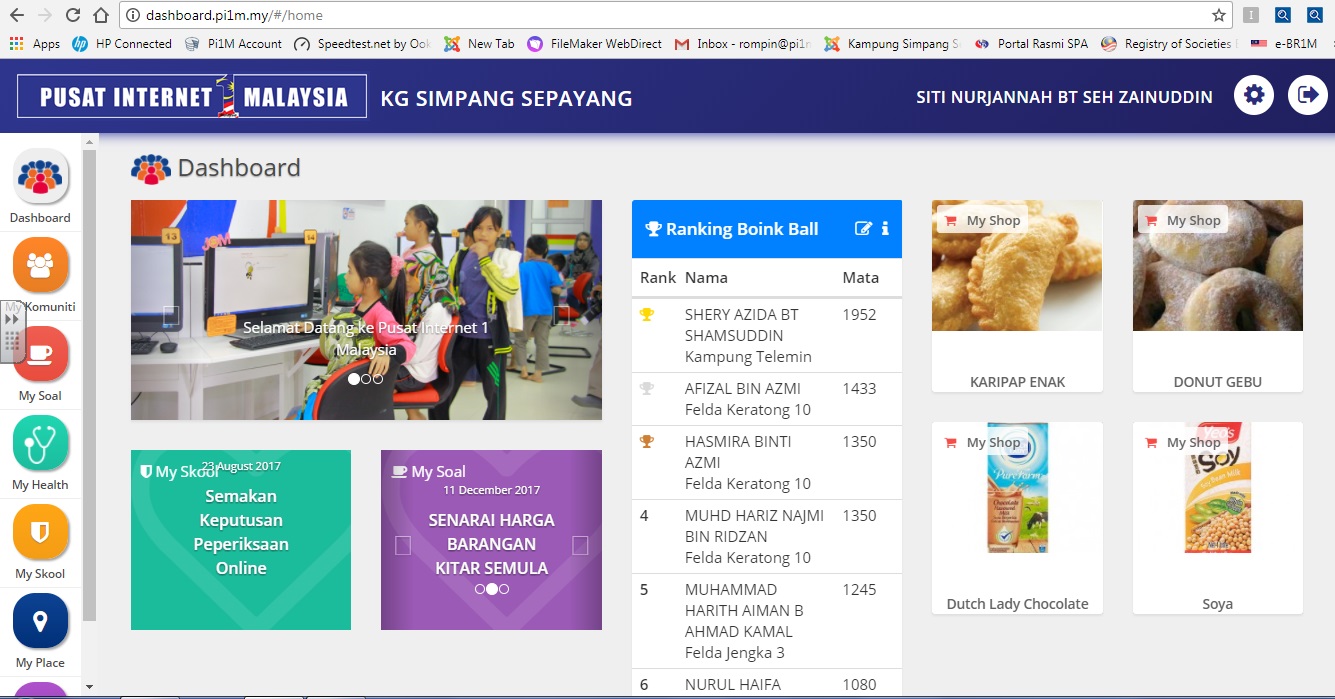1335x699 pixels.
Task: Click the Nama column header
Action: [706, 277]
